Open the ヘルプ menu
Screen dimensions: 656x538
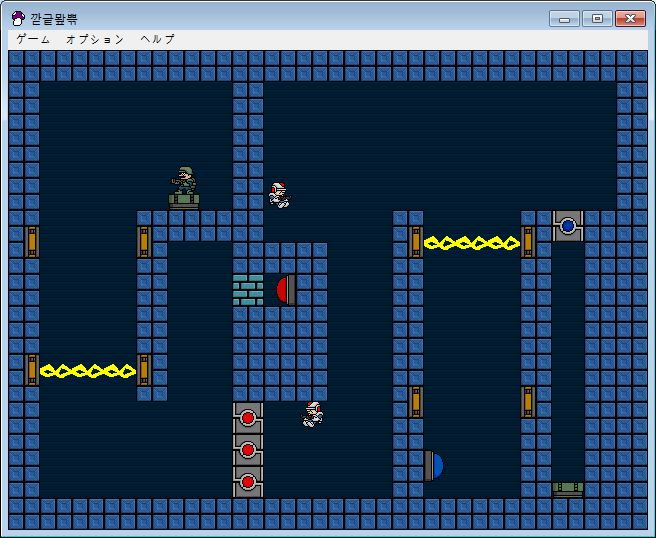(158, 39)
